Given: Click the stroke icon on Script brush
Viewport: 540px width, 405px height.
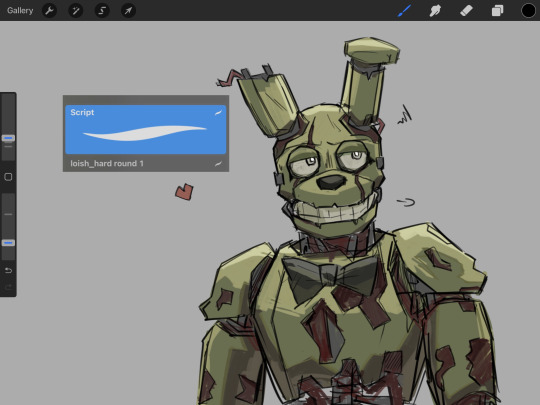Looking at the screenshot, I should (x=218, y=113).
